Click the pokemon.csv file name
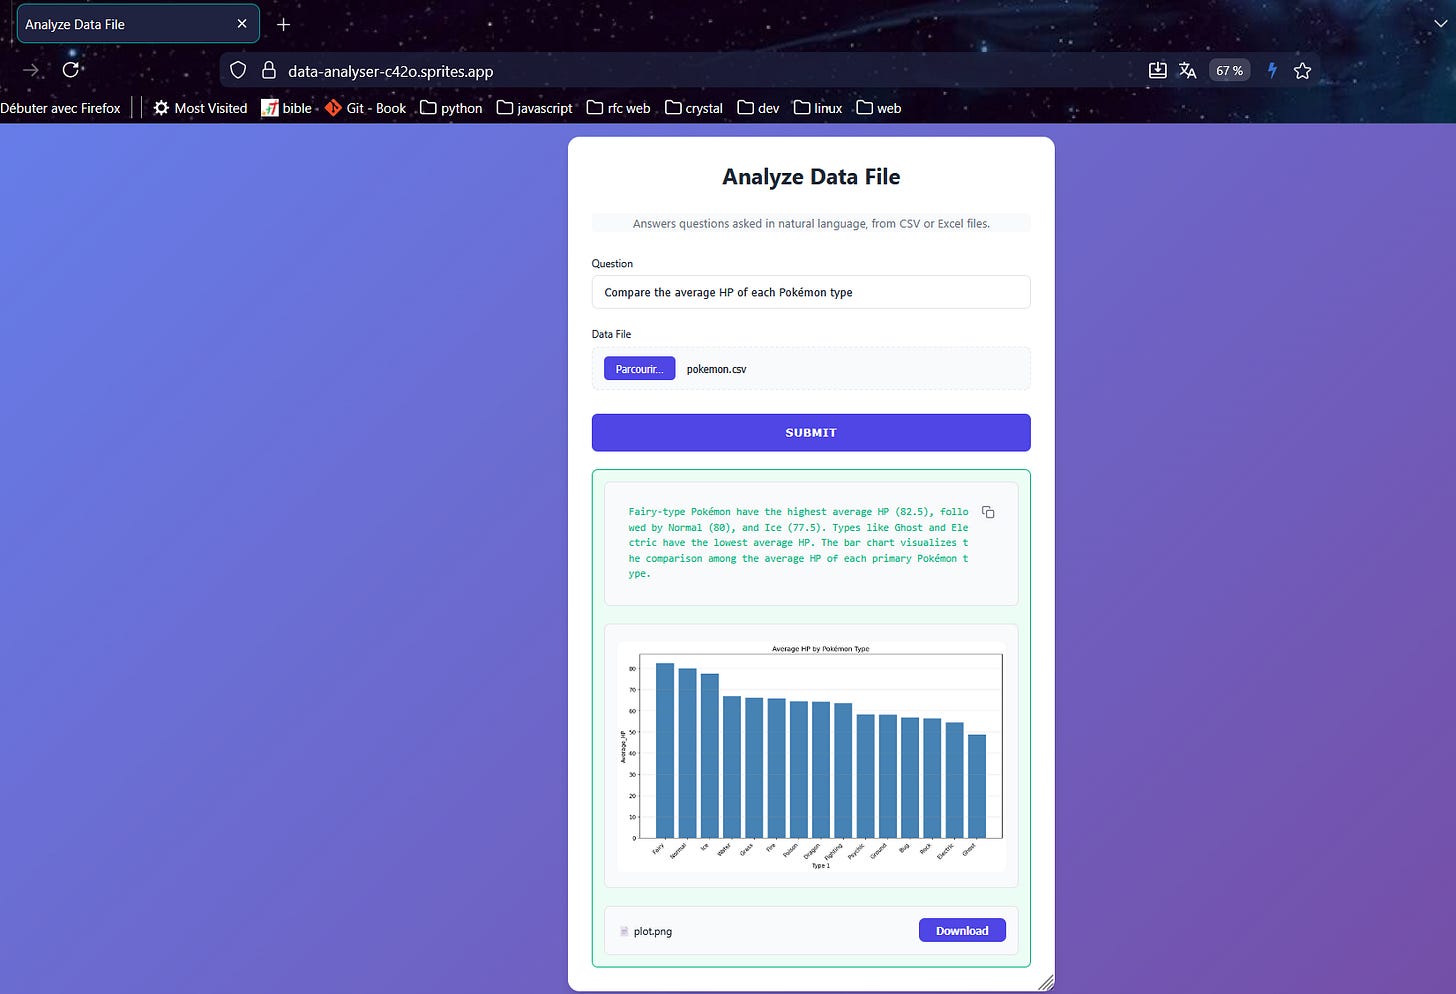This screenshot has height=994, width=1456. [716, 369]
